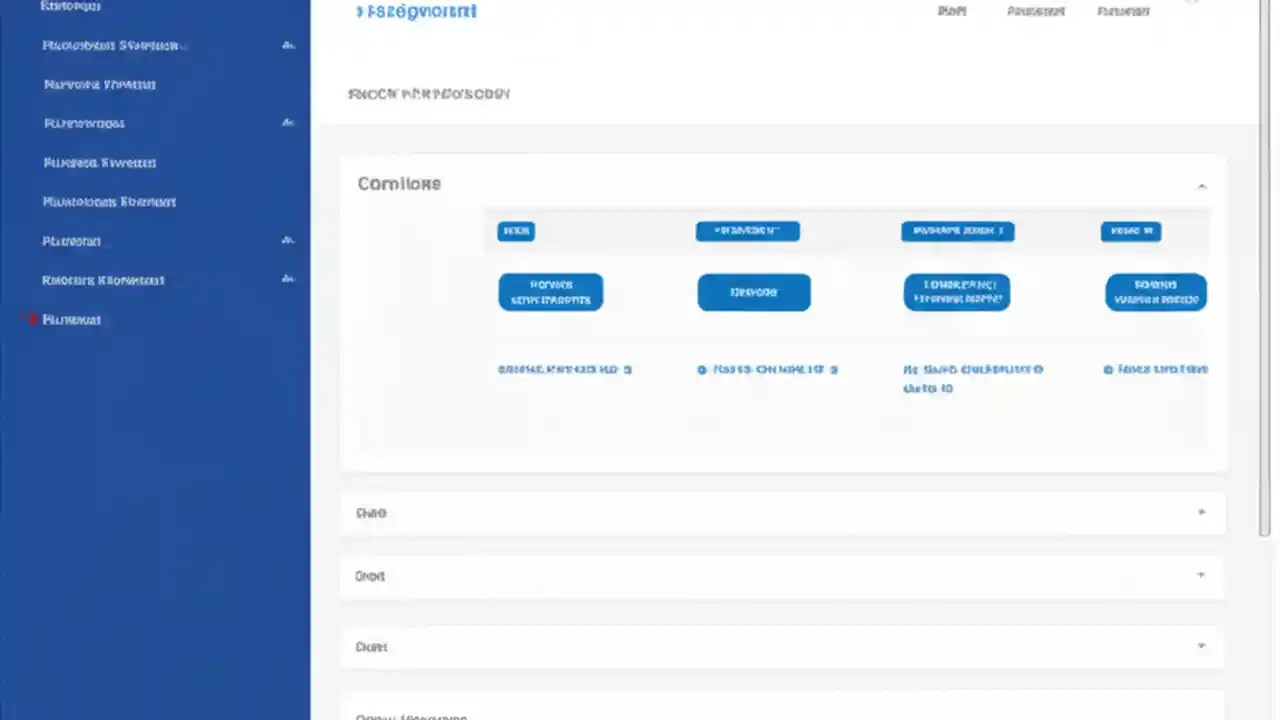Select the first menu entry in the blue sidebar
Viewport: 1280px width, 720px height.
[x=70, y=6]
